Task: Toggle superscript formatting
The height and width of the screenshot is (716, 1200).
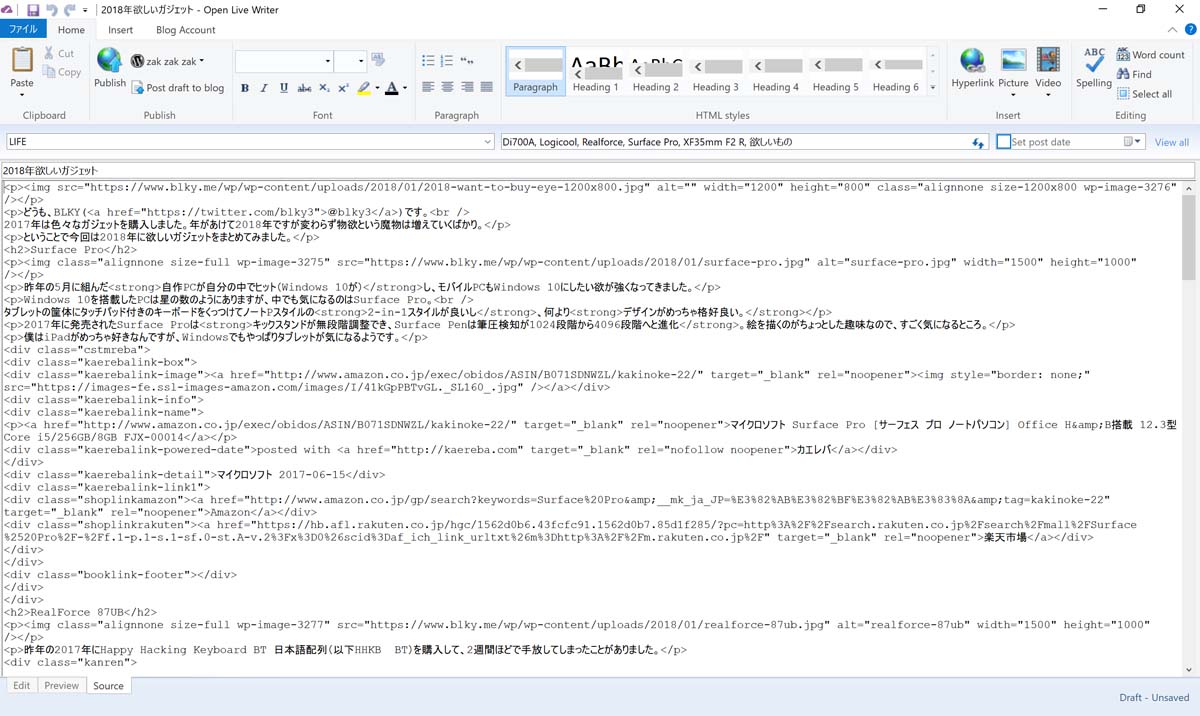Action: point(343,88)
